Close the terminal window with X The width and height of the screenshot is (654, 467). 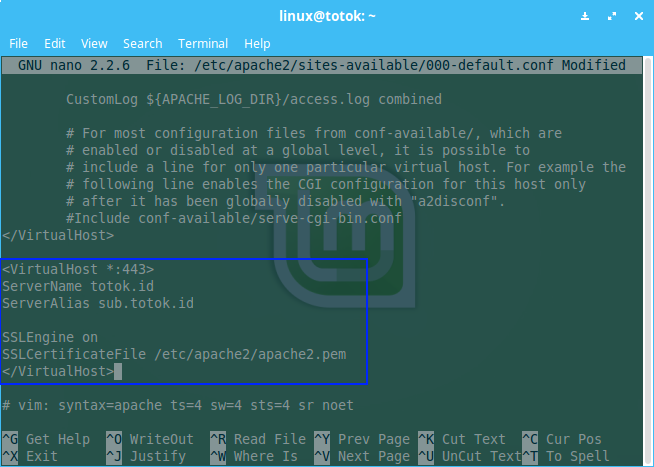(639, 16)
